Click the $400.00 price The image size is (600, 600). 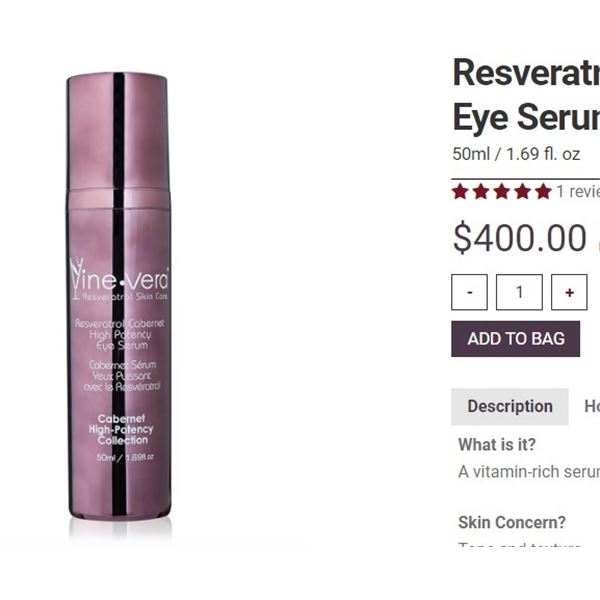click(x=520, y=238)
